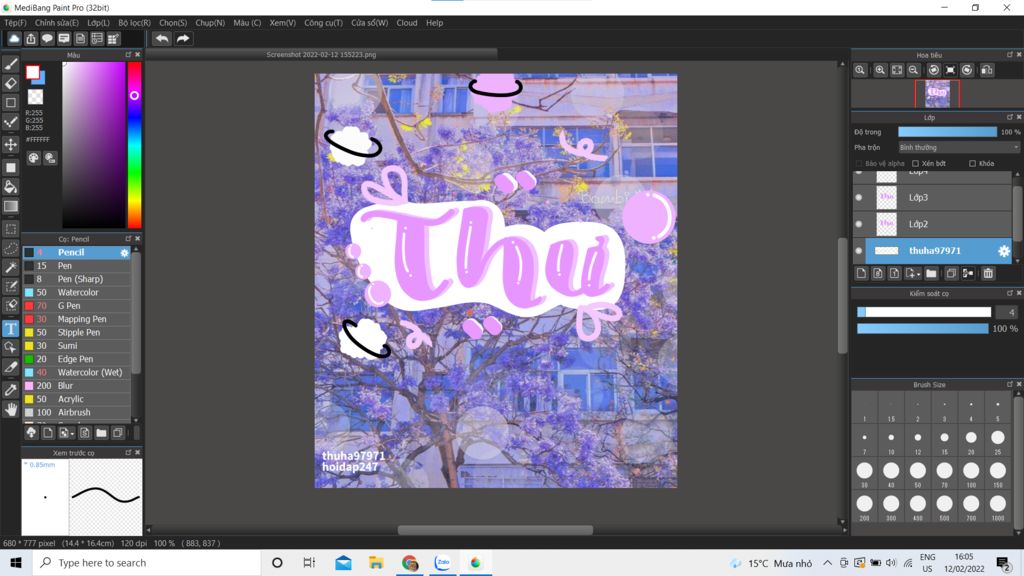Screen dimensions: 1024x576
Task: Open the Chỉnh sửa(E) menu
Action: [57, 23]
